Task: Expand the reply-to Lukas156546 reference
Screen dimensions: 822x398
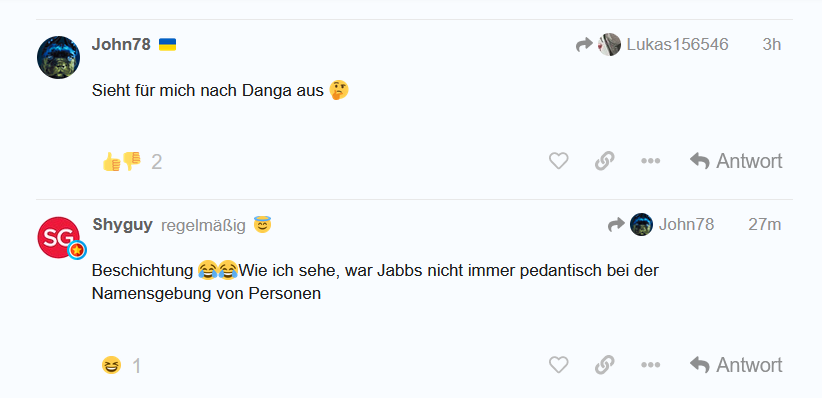Action: [x=652, y=45]
